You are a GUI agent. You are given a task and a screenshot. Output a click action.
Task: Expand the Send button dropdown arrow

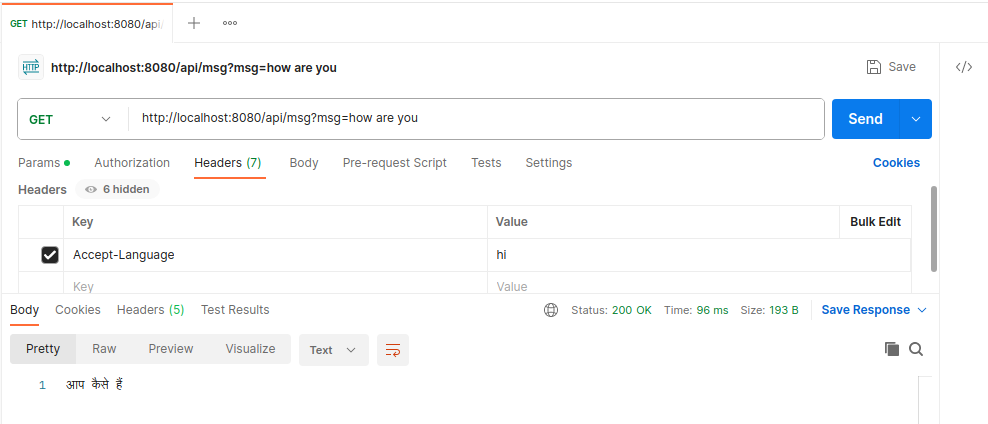916,119
